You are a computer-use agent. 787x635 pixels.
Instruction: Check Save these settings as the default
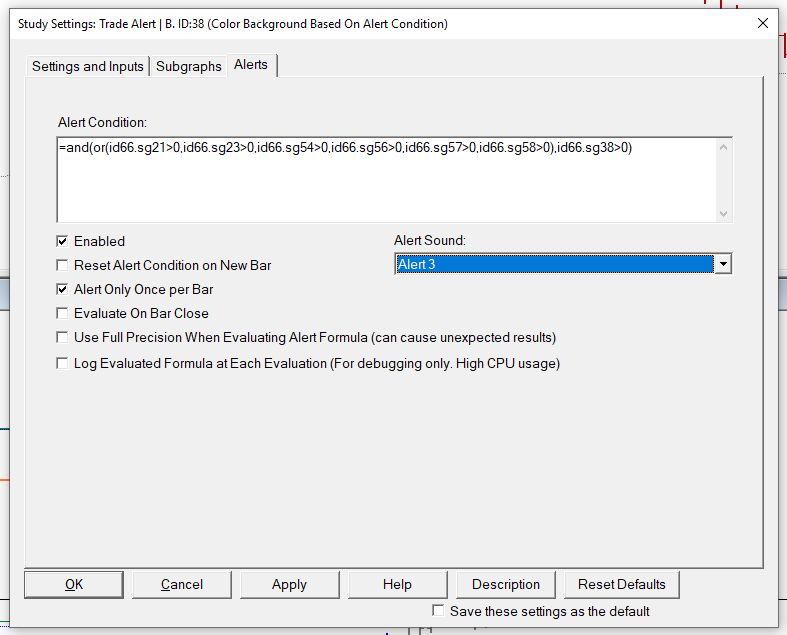pyautogui.click(x=438, y=610)
